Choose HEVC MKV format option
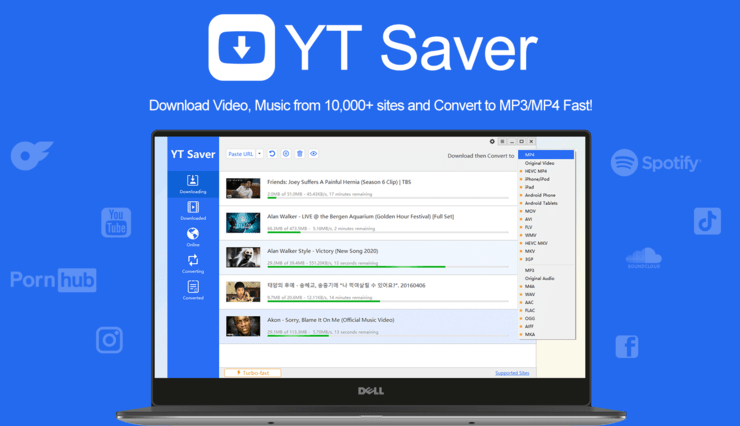Viewport: 740px width, 426px height. [x=536, y=243]
